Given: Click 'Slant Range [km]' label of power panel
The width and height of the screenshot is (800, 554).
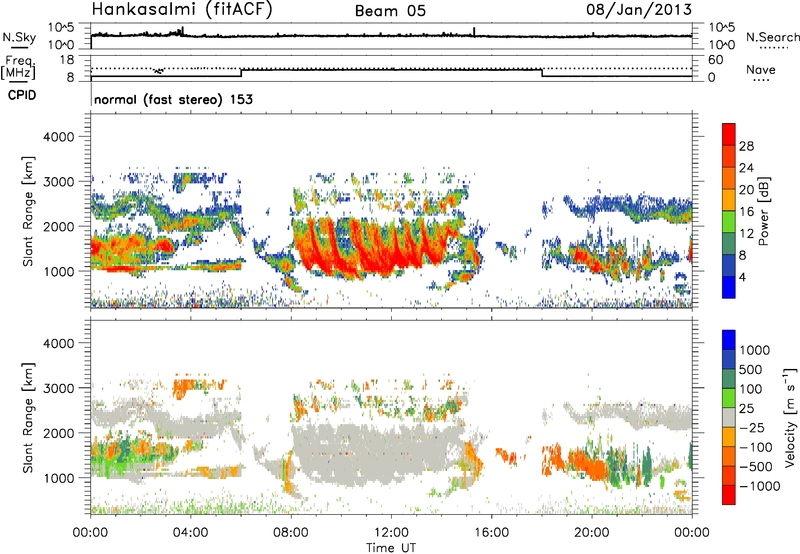Looking at the screenshot, I should click(x=28, y=211).
